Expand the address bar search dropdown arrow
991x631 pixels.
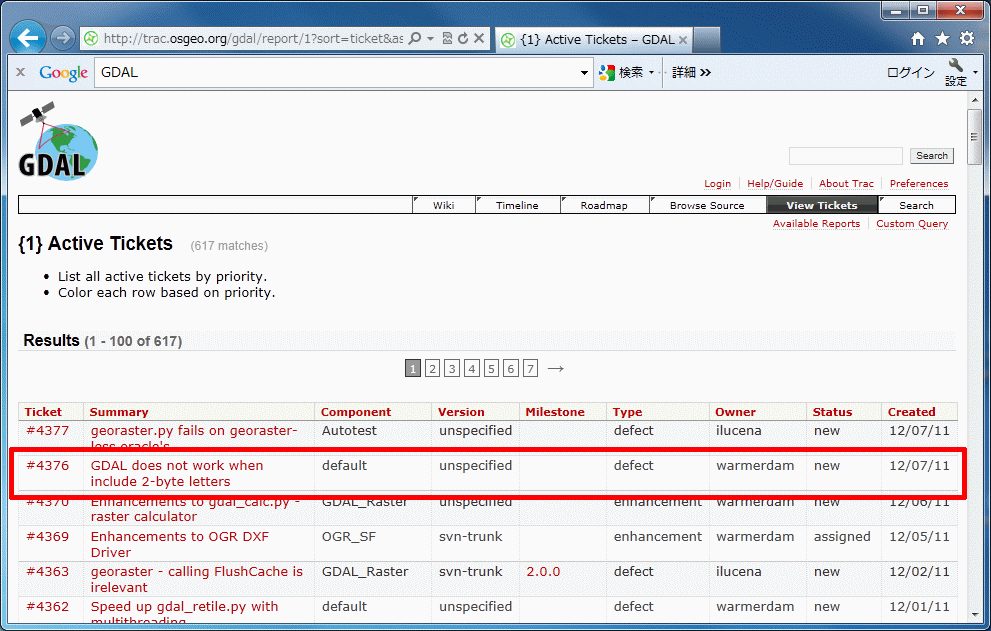coord(430,39)
